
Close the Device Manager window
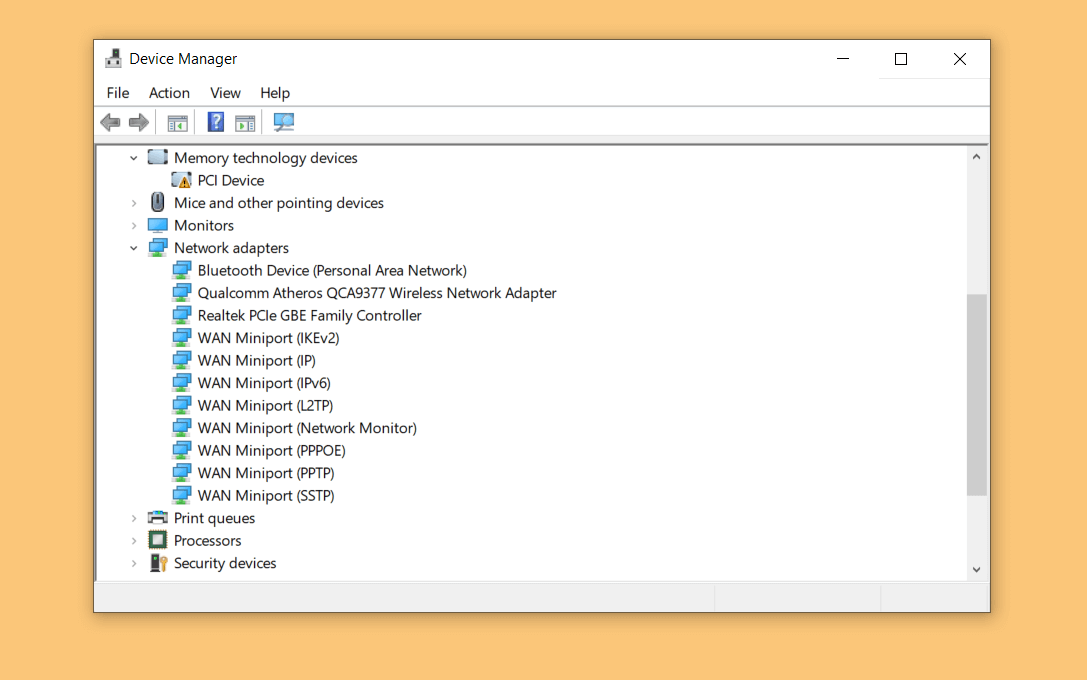point(959,59)
